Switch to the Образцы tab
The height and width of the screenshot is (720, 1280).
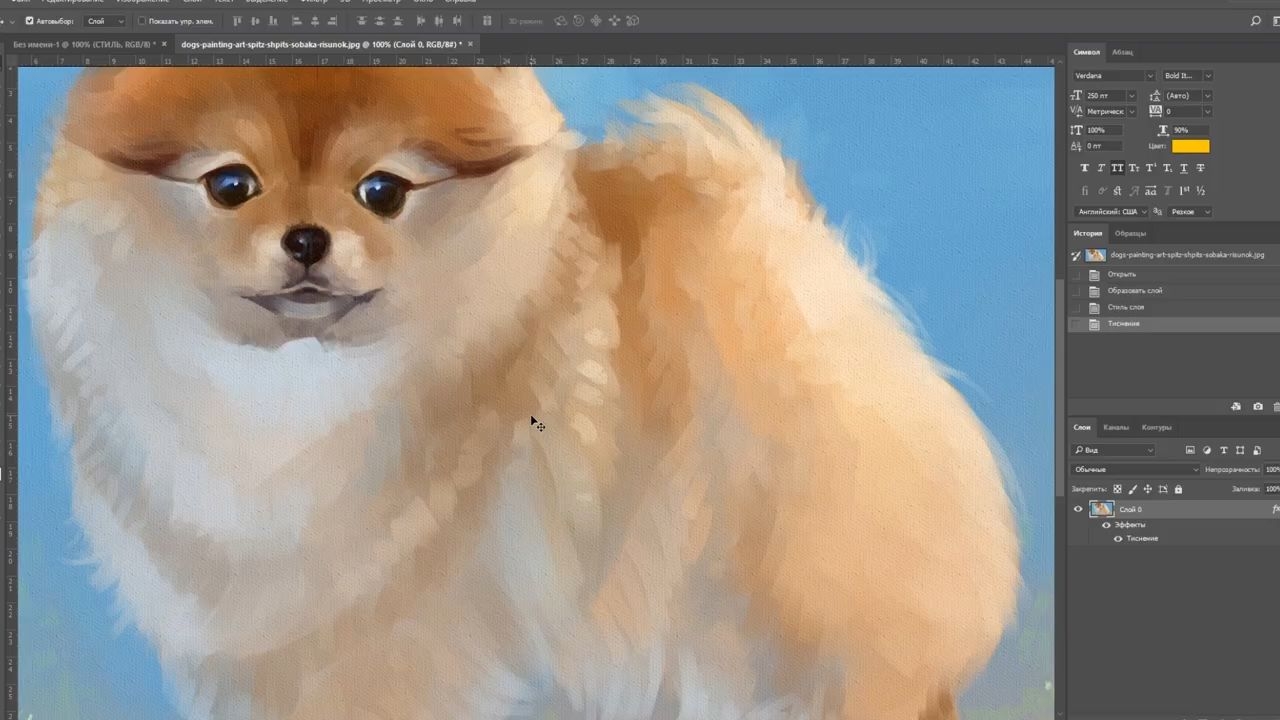coord(1131,233)
